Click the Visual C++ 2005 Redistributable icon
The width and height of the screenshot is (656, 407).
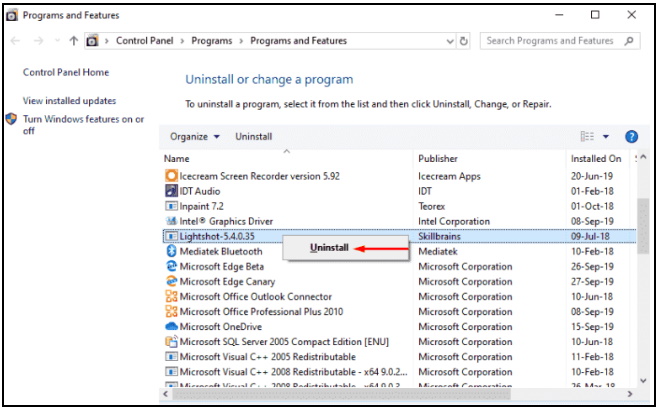coord(171,356)
